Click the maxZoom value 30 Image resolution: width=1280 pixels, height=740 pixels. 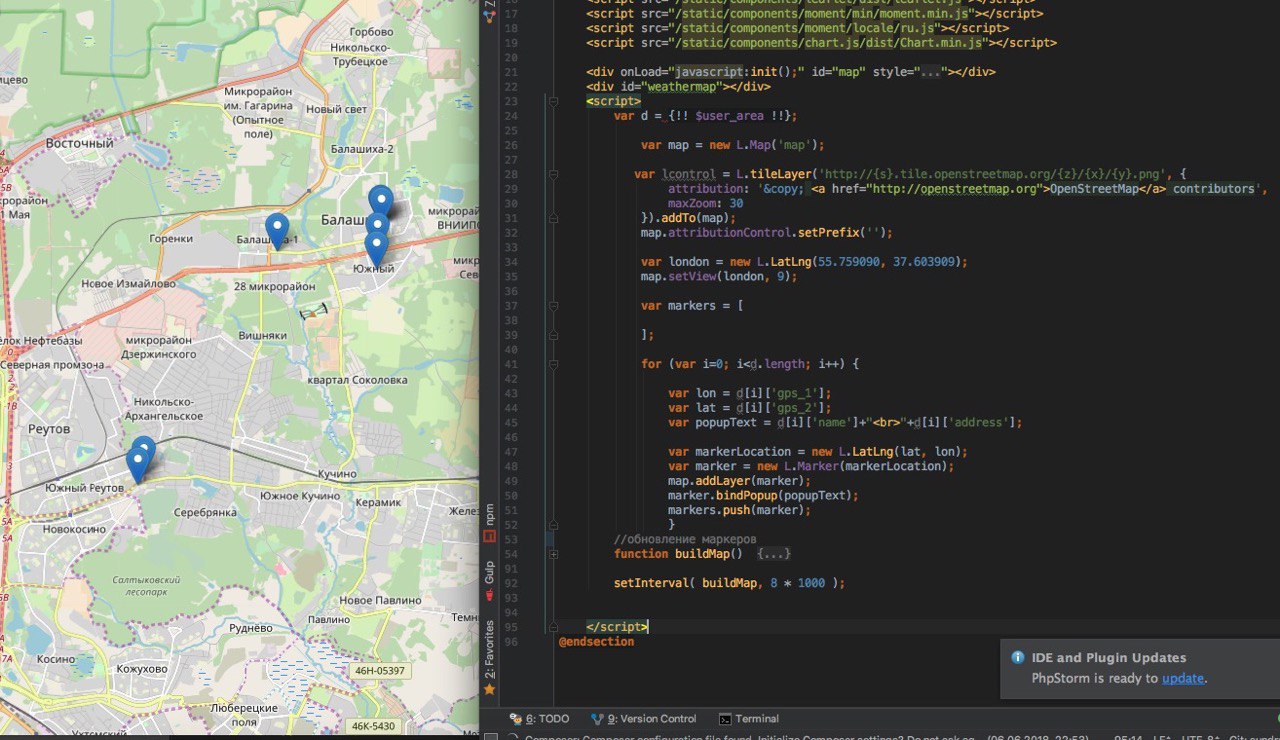(x=736, y=203)
